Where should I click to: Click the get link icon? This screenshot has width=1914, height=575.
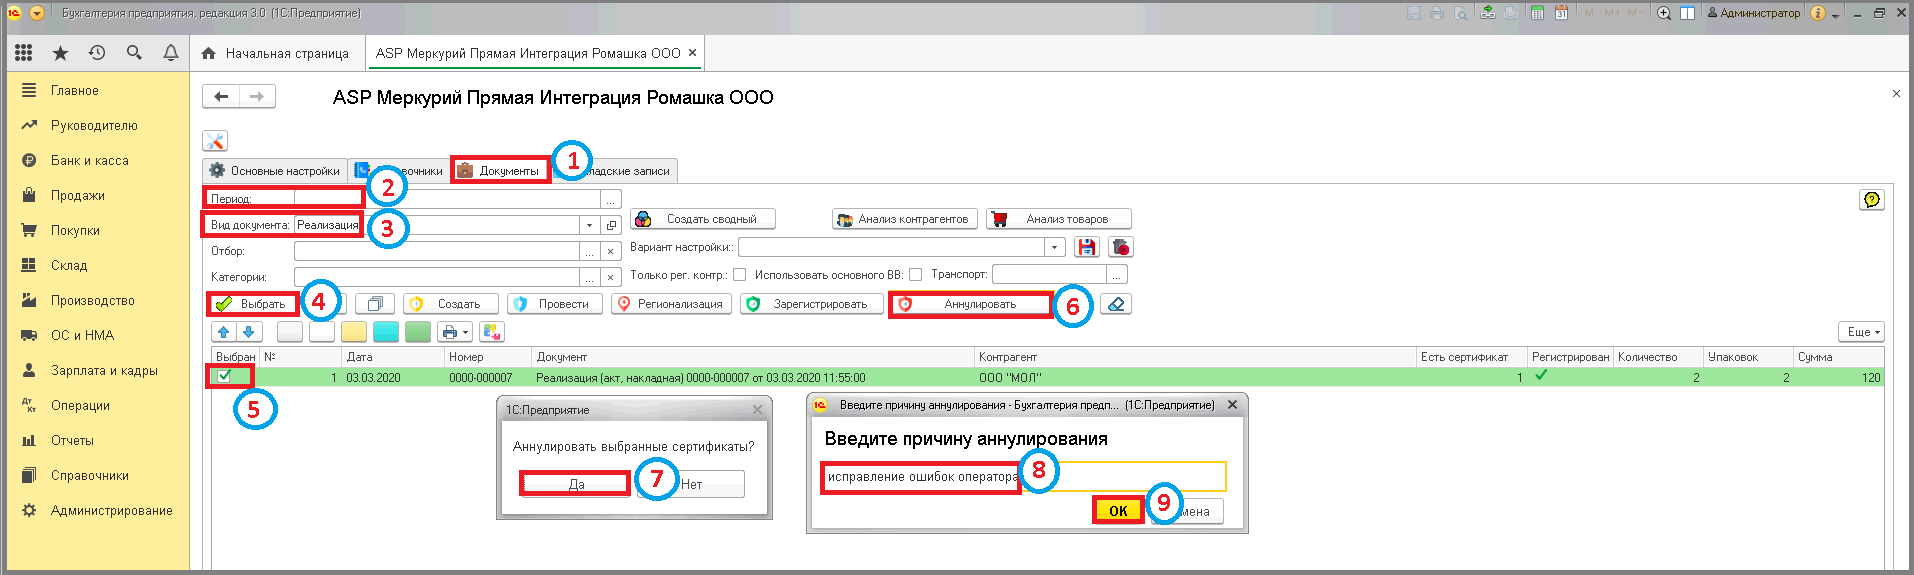click(1488, 13)
